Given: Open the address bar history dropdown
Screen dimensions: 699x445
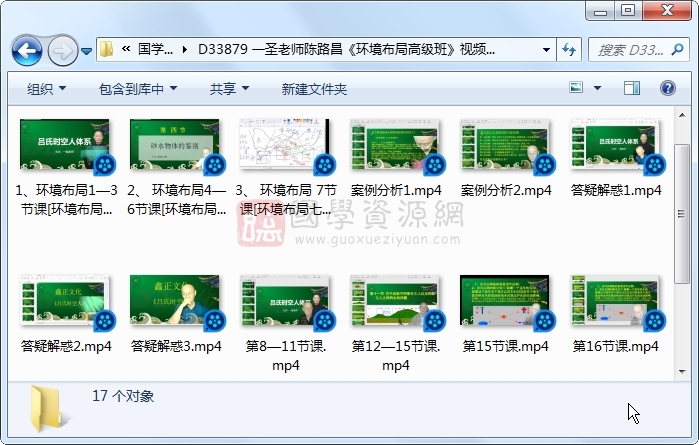Looking at the screenshot, I should click(x=546, y=49).
